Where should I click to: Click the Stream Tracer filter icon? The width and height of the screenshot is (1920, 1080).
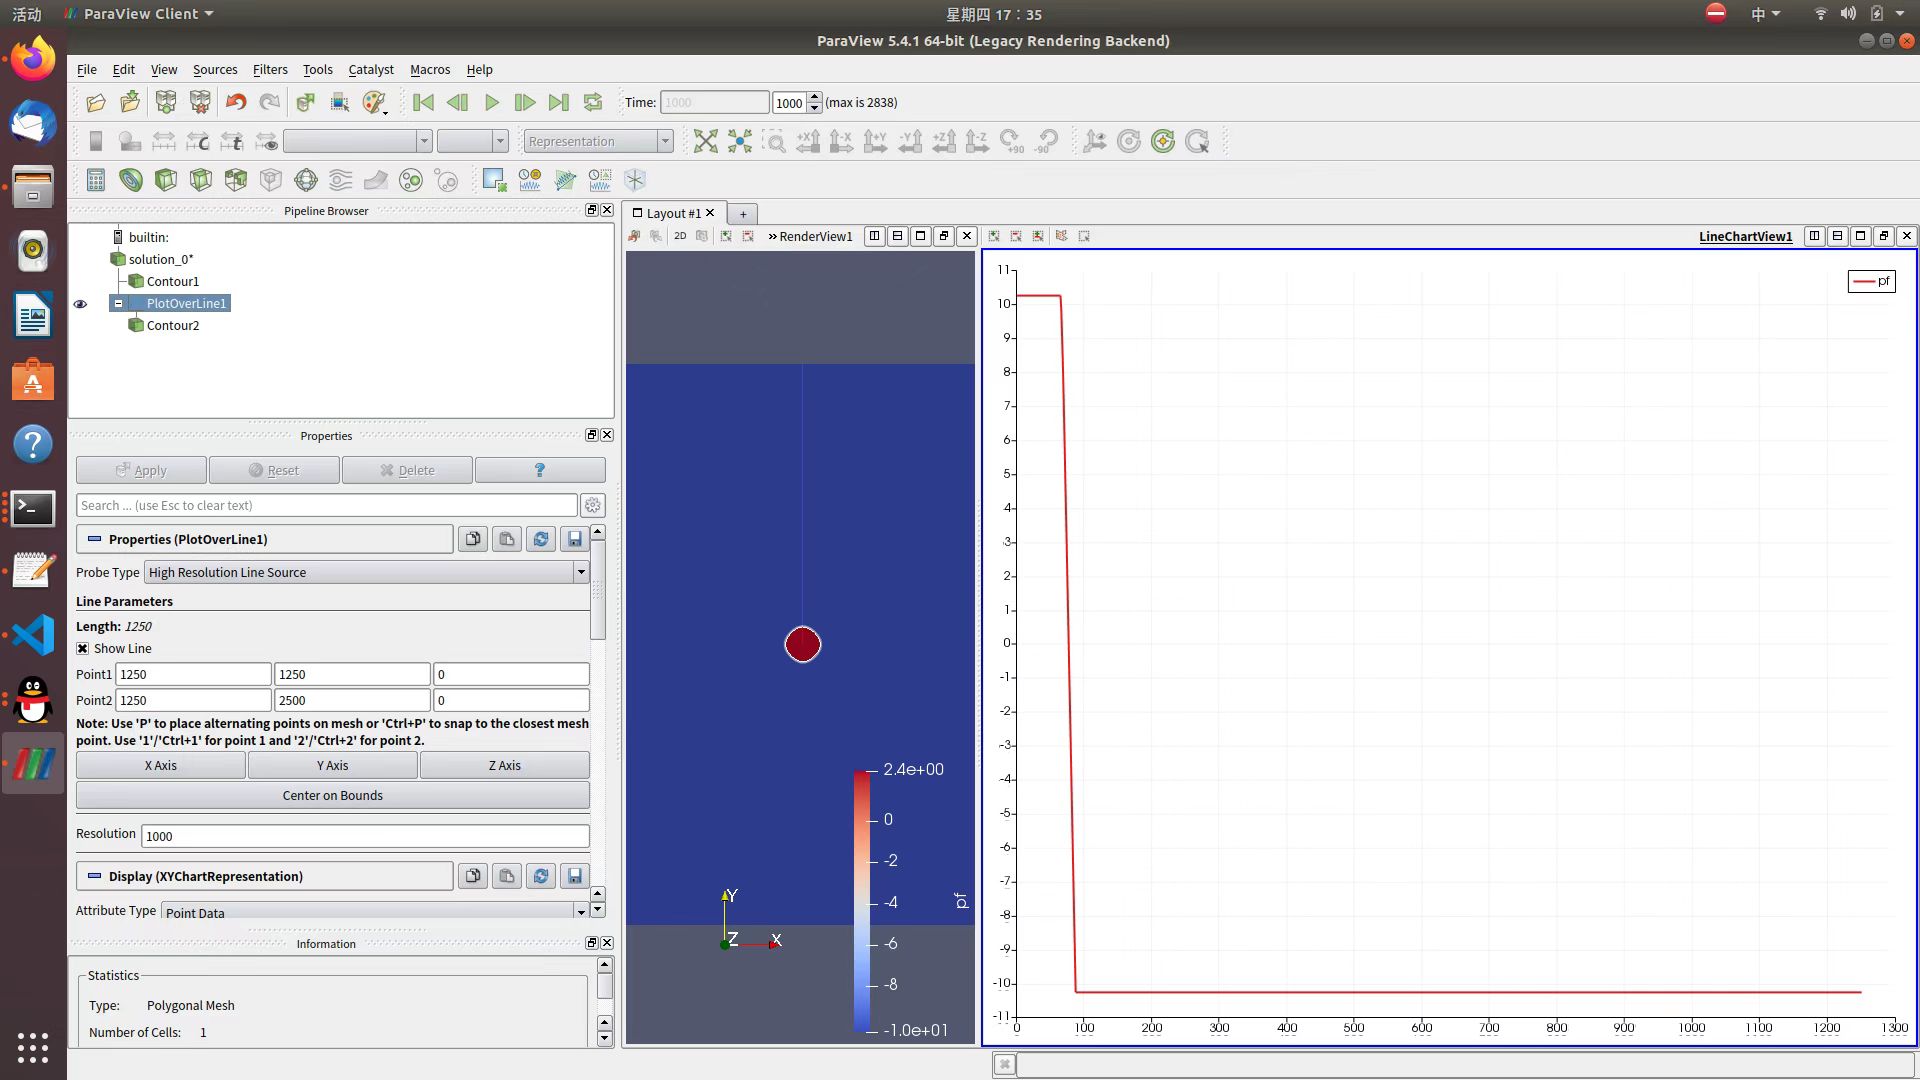[x=341, y=180]
